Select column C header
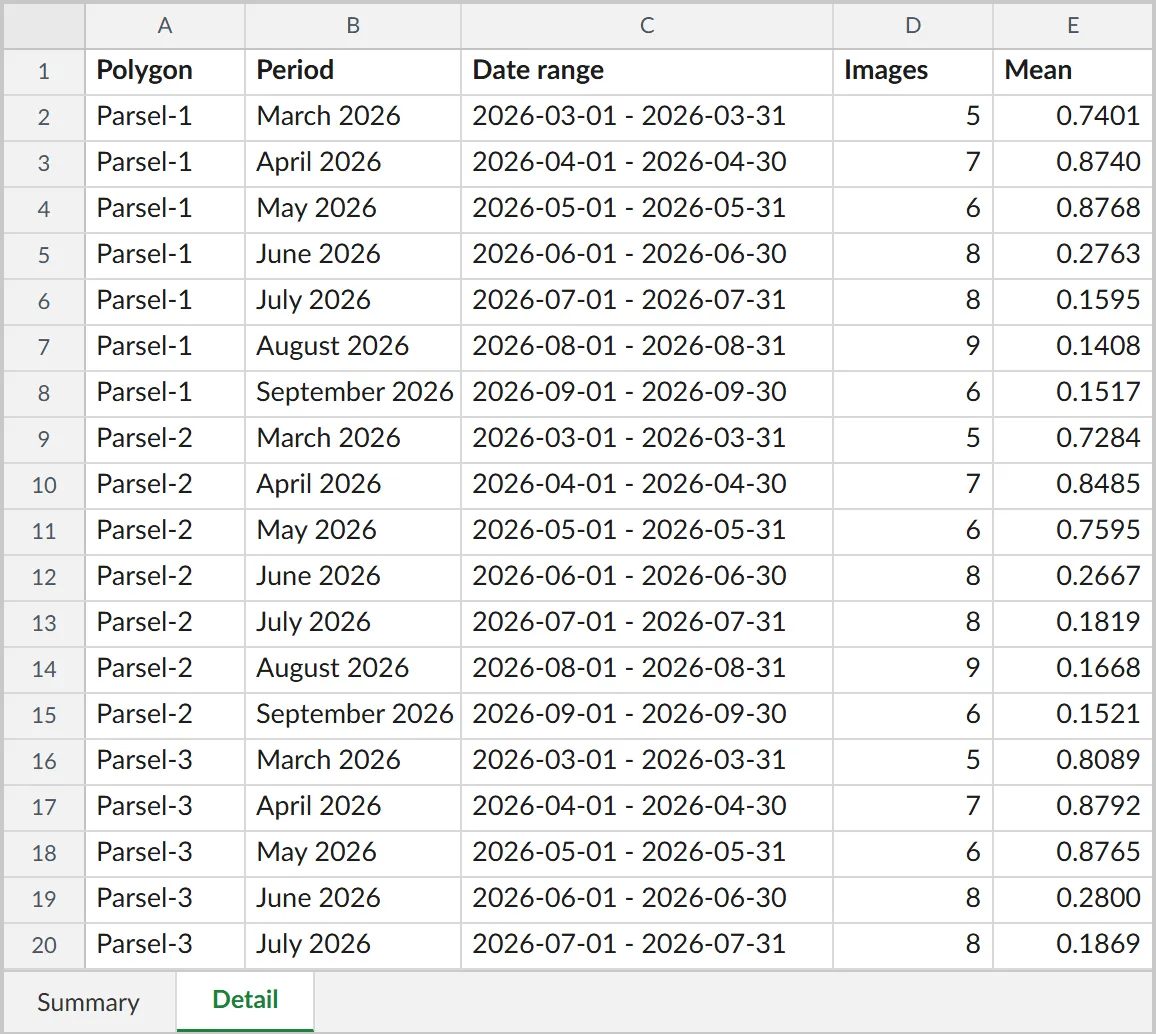The height and width of the screenshot is (1034, 1156). (x=647, y=26)
